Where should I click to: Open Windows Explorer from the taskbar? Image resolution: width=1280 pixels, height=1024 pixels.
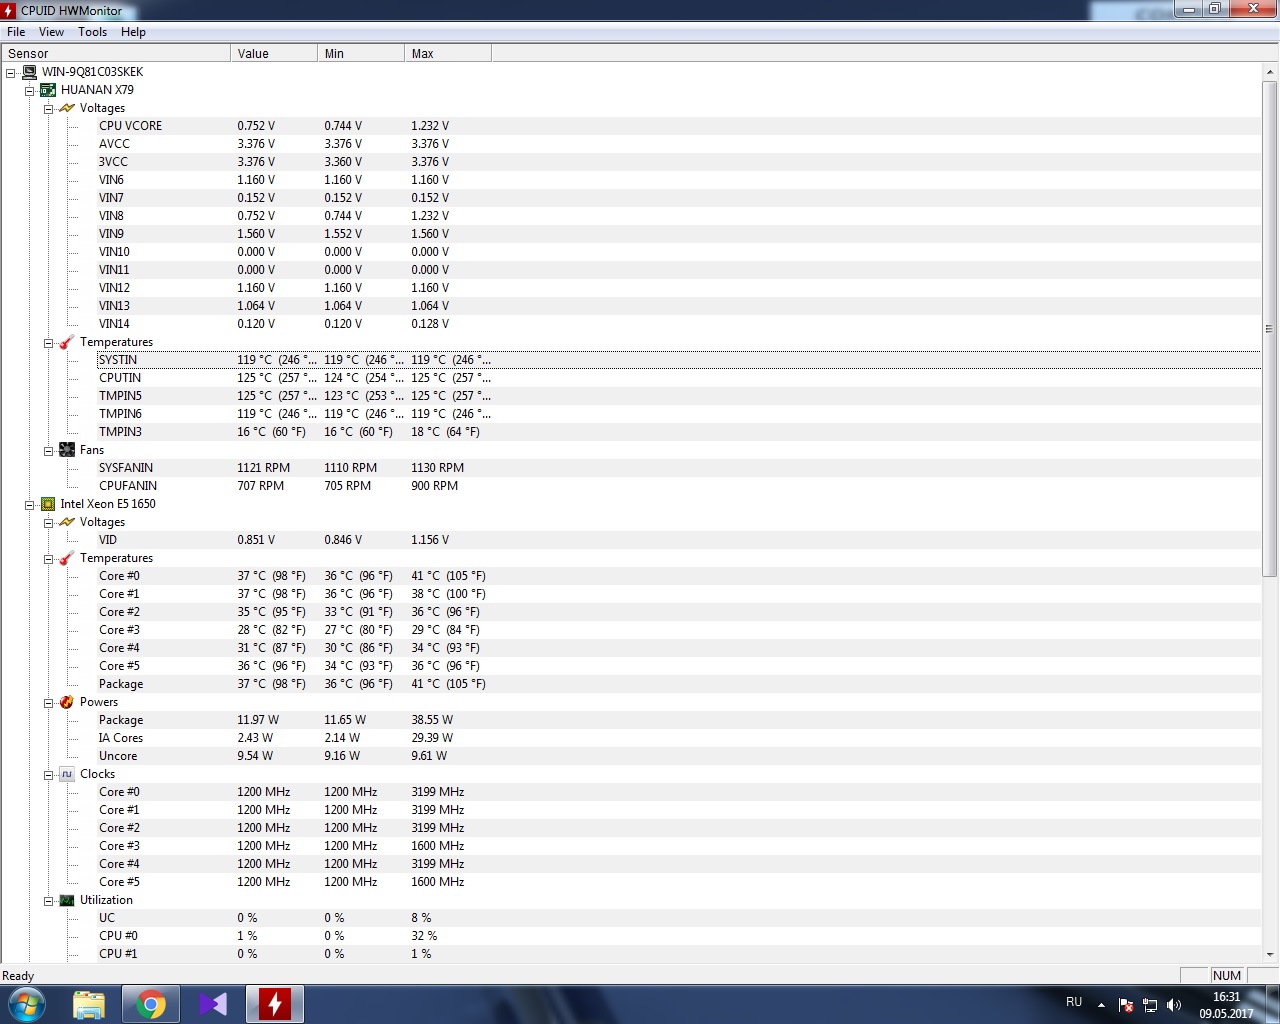click(x=89, y=1004)
